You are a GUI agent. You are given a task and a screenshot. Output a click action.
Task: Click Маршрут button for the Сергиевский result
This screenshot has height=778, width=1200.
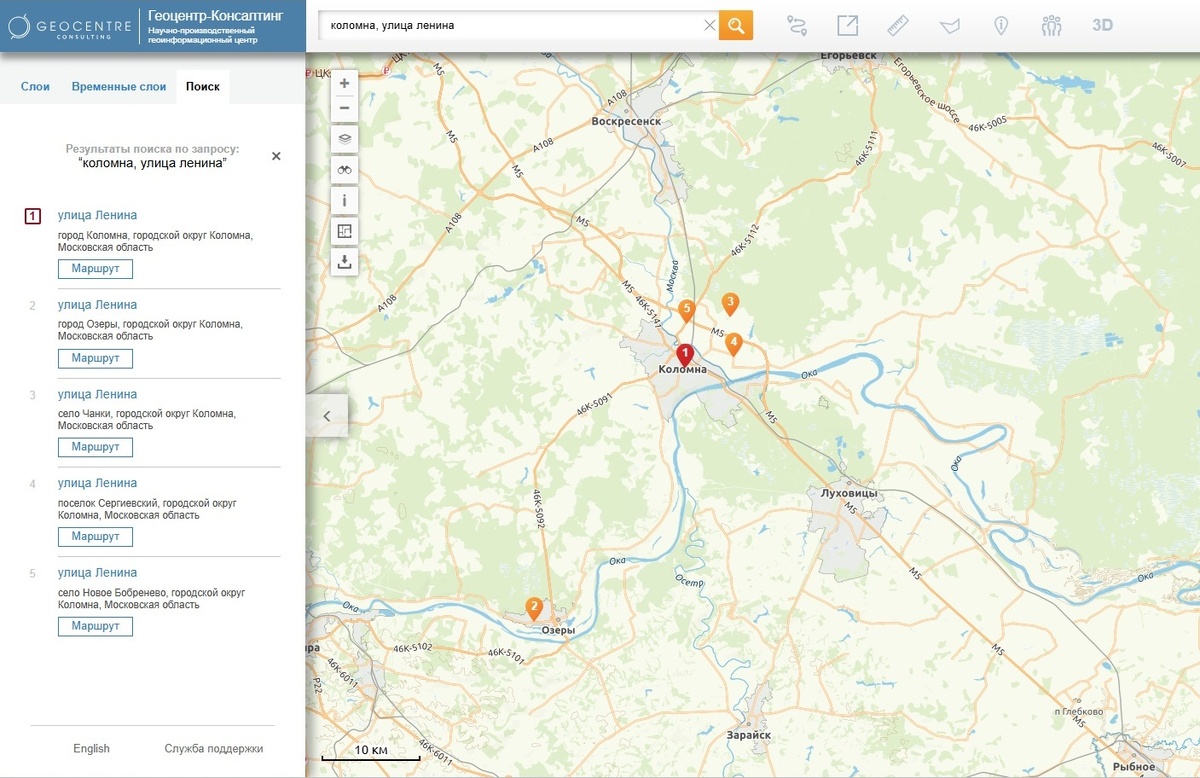[95, 537]
